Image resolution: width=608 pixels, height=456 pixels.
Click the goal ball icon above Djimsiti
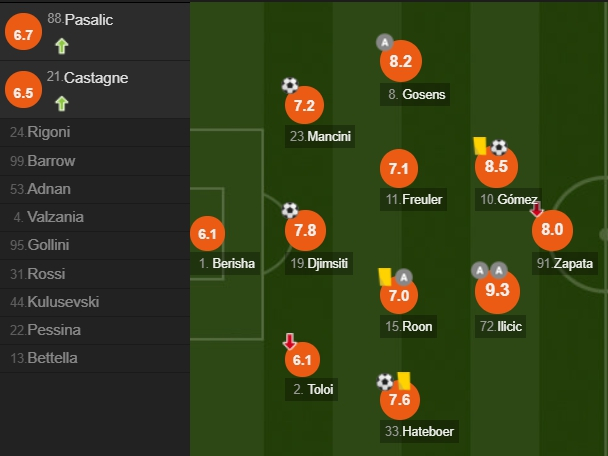pos(290,210)
